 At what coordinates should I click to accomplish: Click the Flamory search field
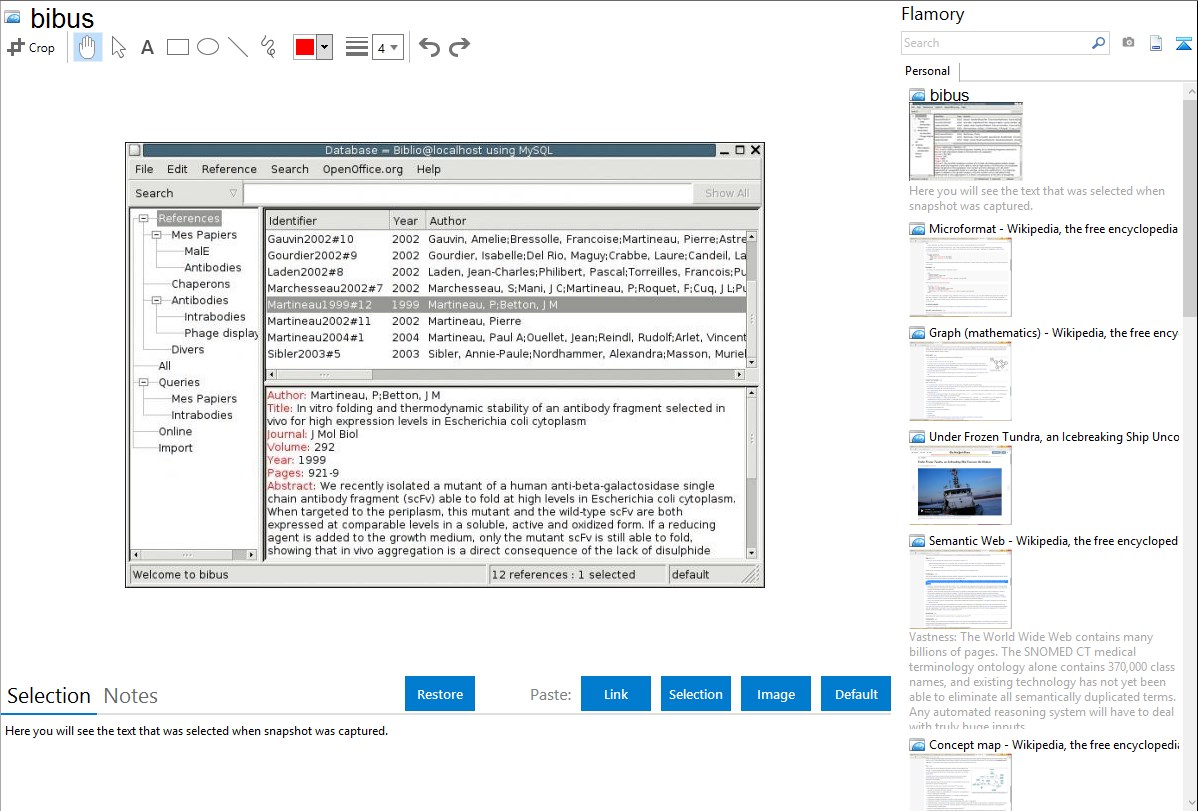(995, 43)
